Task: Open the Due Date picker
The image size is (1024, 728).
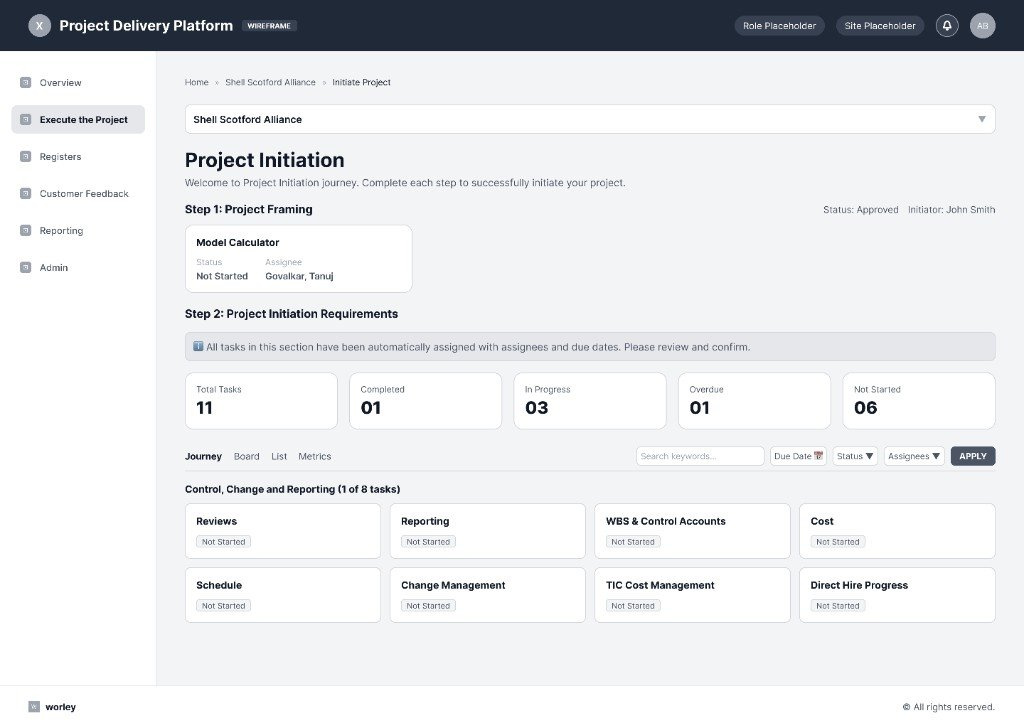Action: [798, 456]
